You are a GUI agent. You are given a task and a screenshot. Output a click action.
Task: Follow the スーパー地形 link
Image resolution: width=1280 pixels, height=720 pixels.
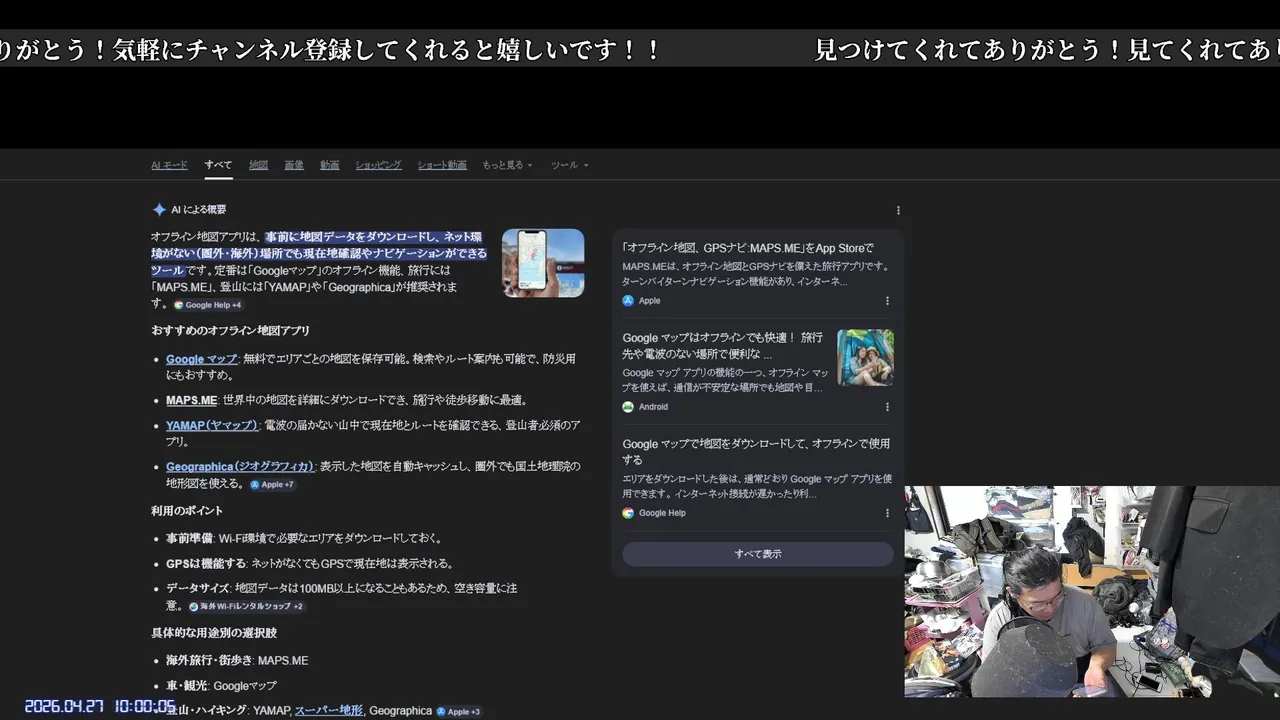coord(328,710)
